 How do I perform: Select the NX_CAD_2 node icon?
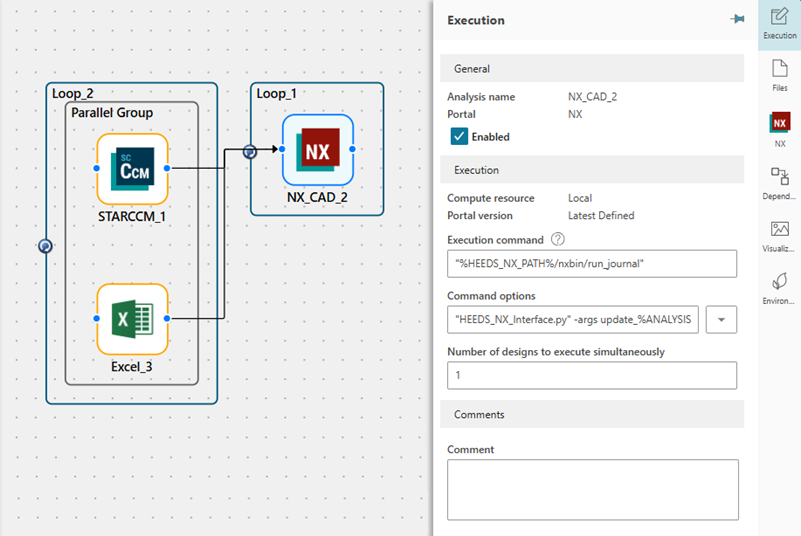[x=317, y=150]
